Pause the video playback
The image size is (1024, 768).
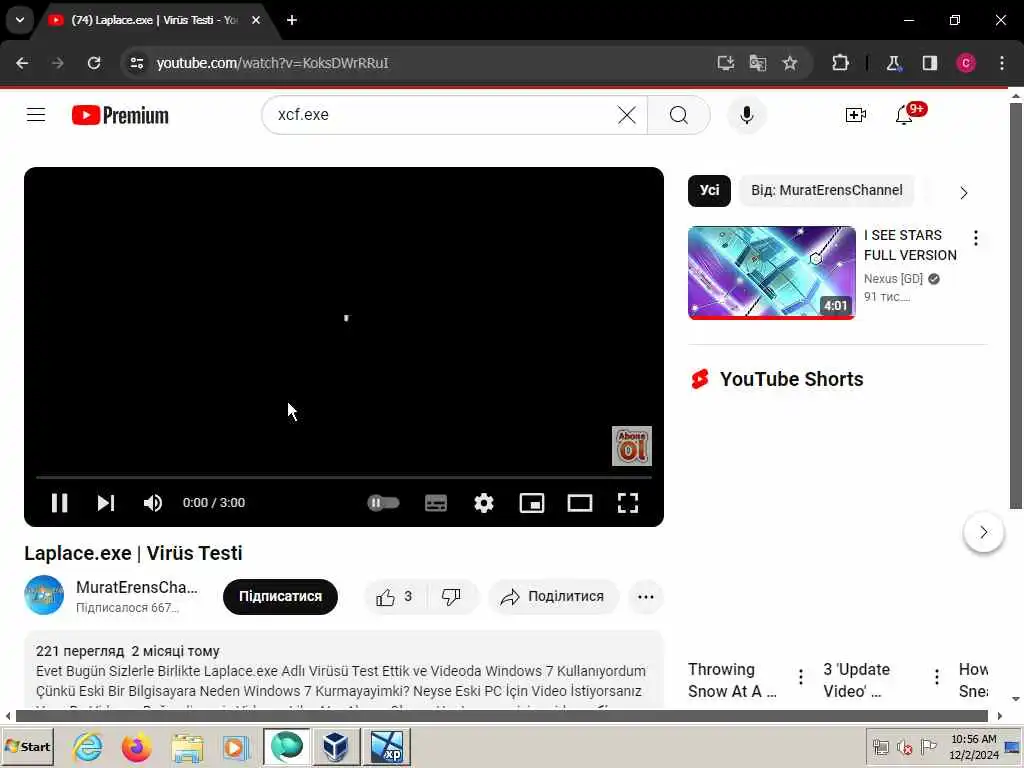tap(59, 503)
